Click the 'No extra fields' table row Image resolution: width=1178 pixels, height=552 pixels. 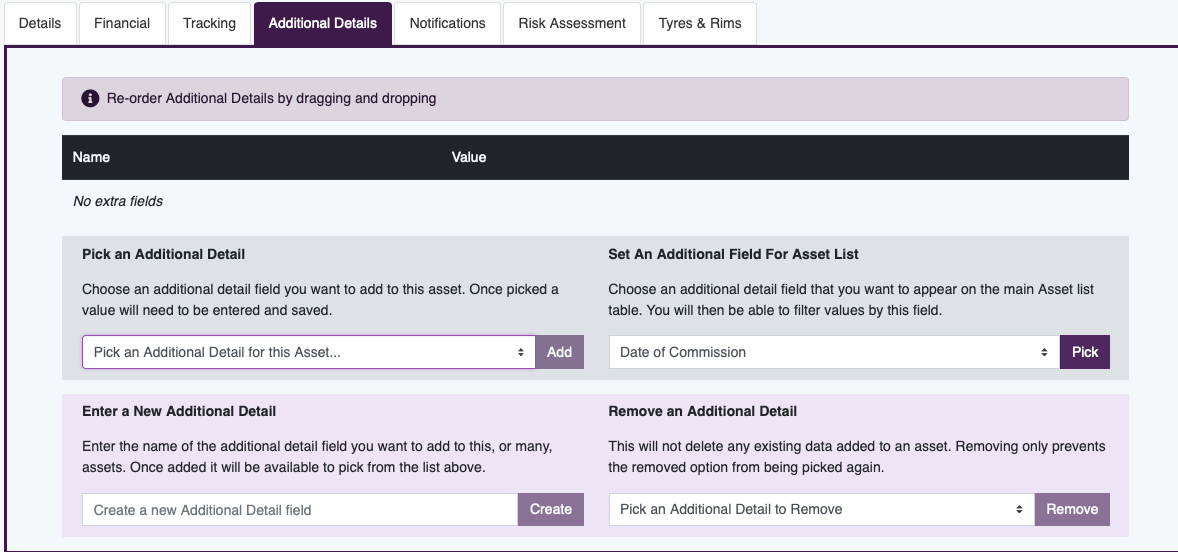pos(119,201)
